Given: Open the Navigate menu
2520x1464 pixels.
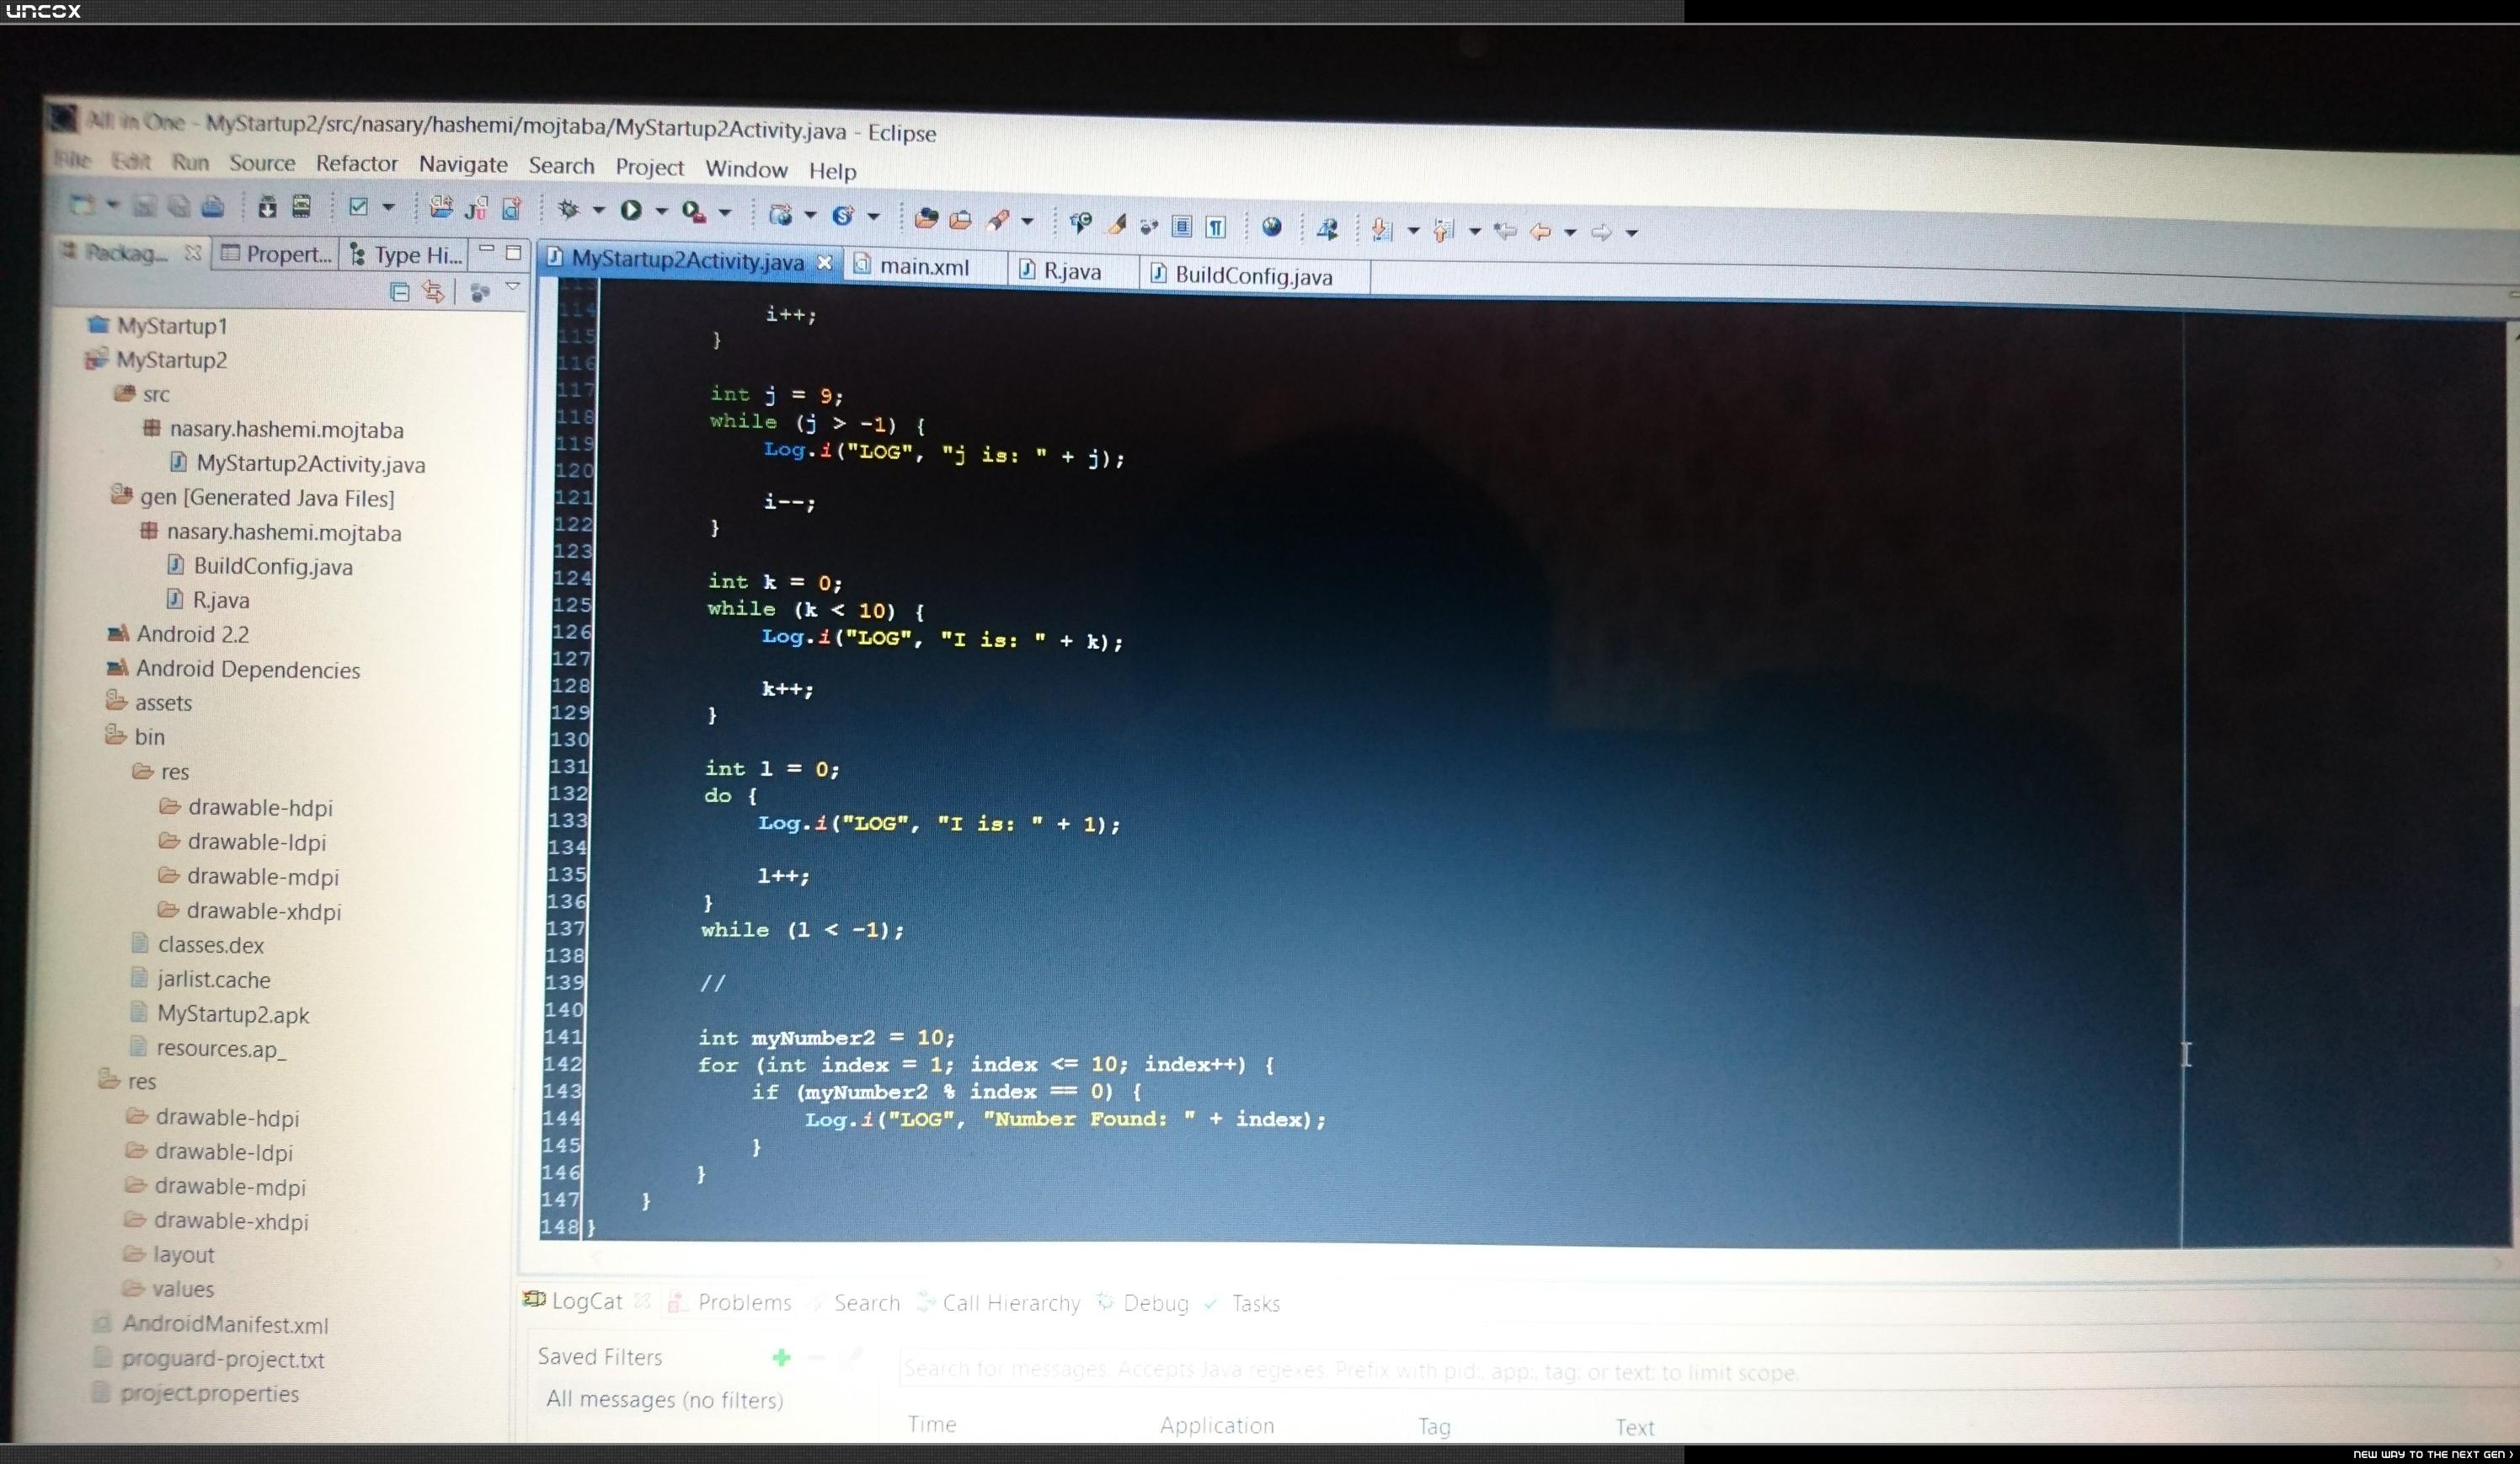Looking at the screenshot, I should tap(463, 165).
